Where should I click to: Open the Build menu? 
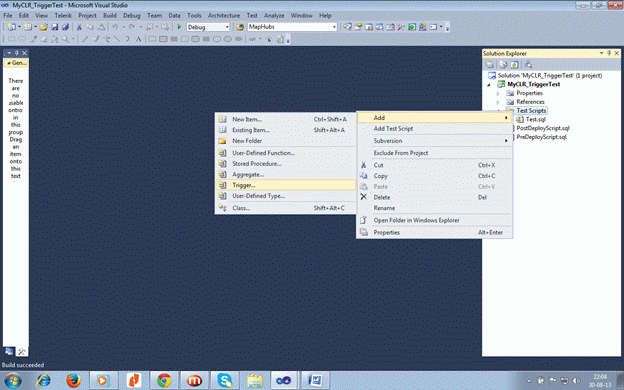click(x=110, y=16)
